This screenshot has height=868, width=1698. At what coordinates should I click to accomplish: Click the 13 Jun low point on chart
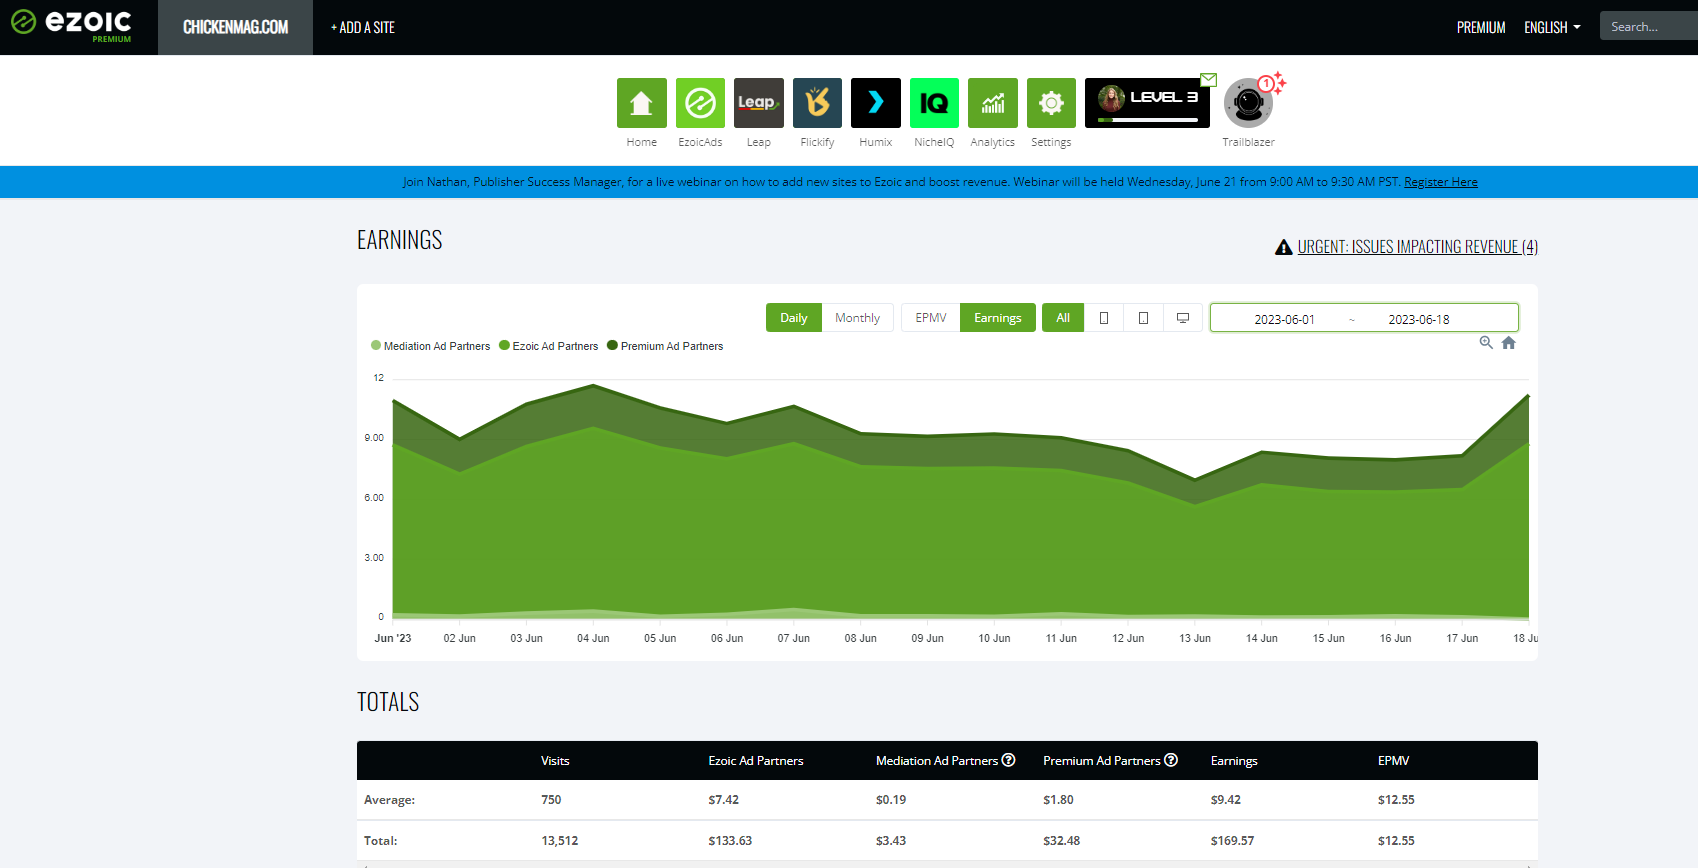pos(1195,479)
